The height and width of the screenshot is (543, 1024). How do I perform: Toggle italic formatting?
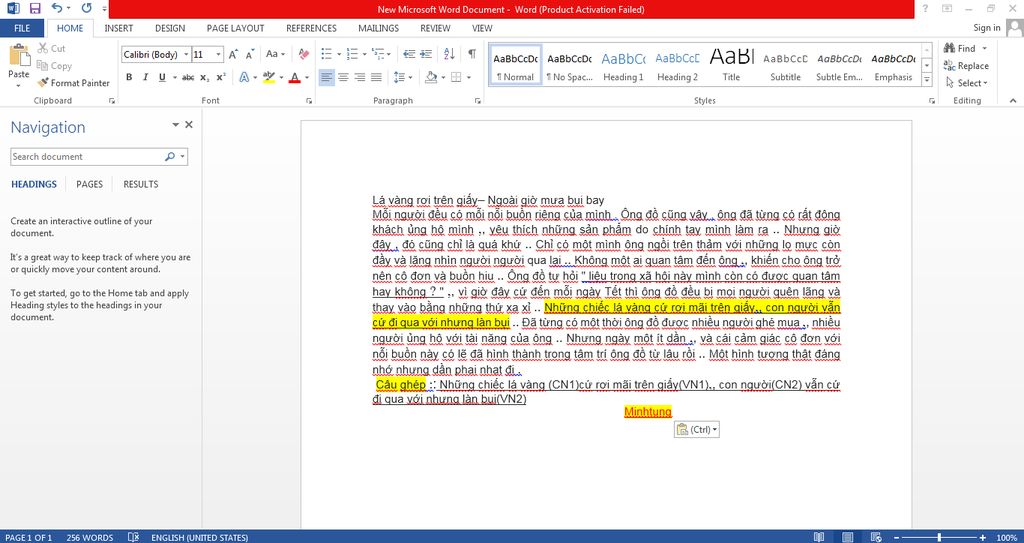tap(145, 77)
